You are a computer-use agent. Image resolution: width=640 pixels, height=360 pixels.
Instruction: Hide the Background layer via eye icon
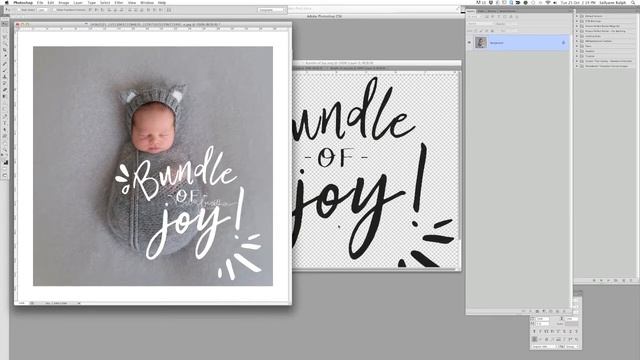469,42
